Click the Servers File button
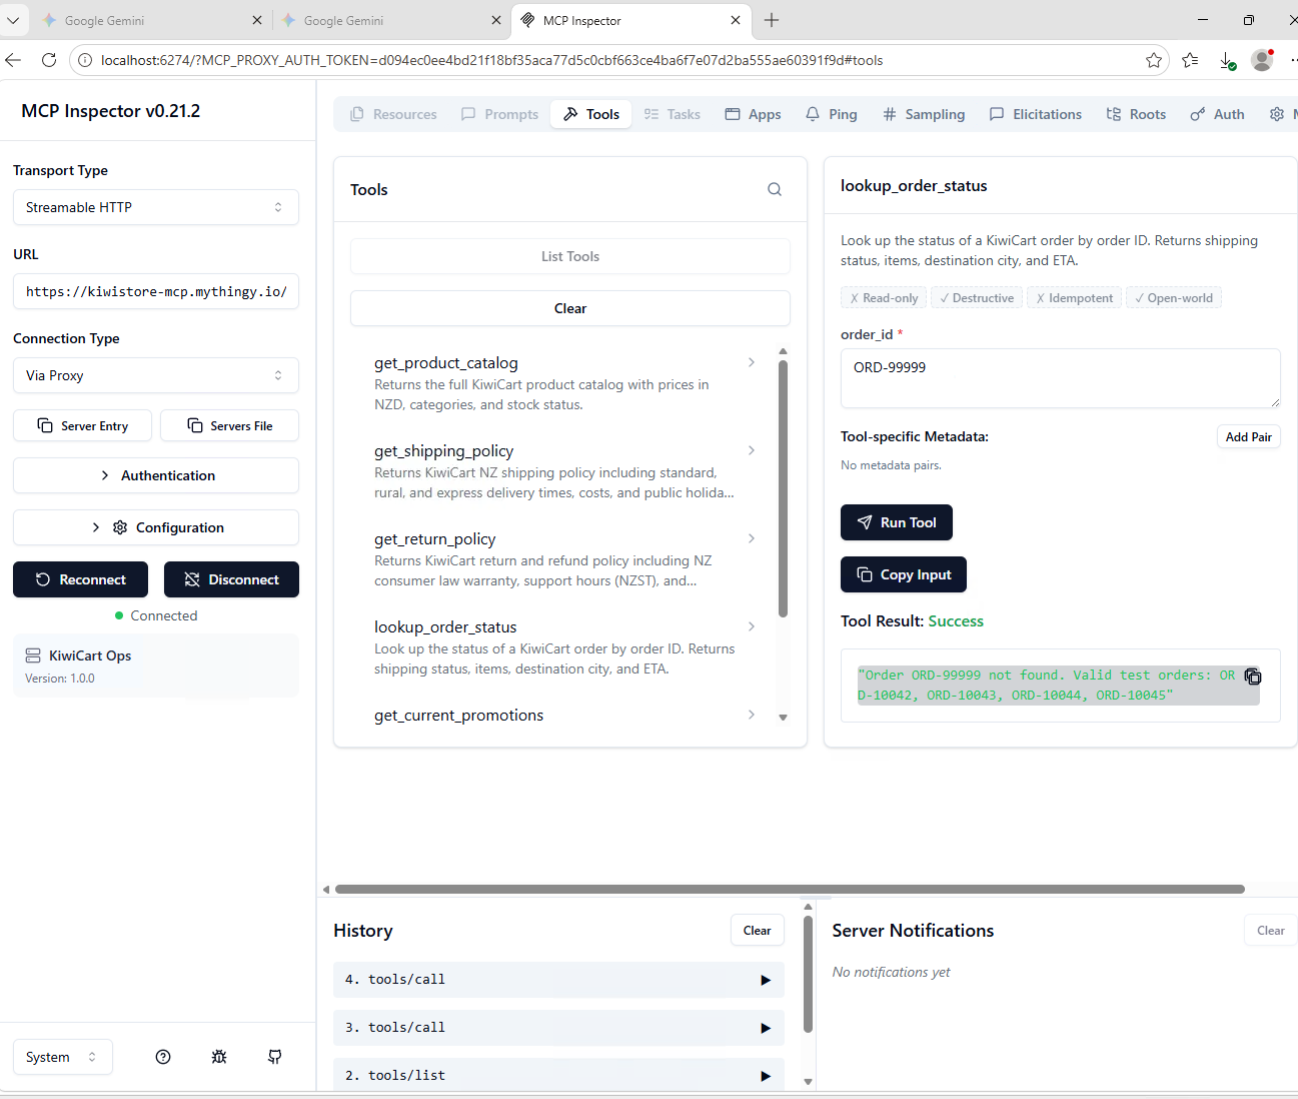 pos(229,425)
